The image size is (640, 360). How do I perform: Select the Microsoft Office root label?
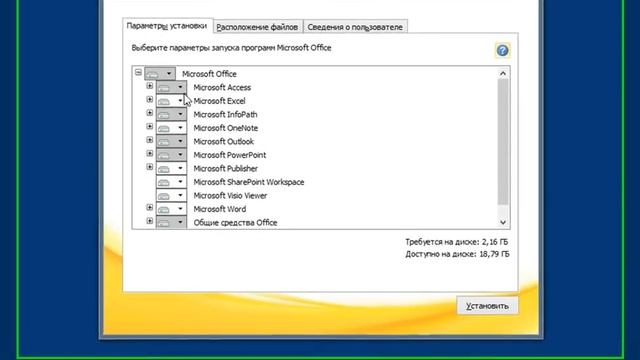point(209,74)
